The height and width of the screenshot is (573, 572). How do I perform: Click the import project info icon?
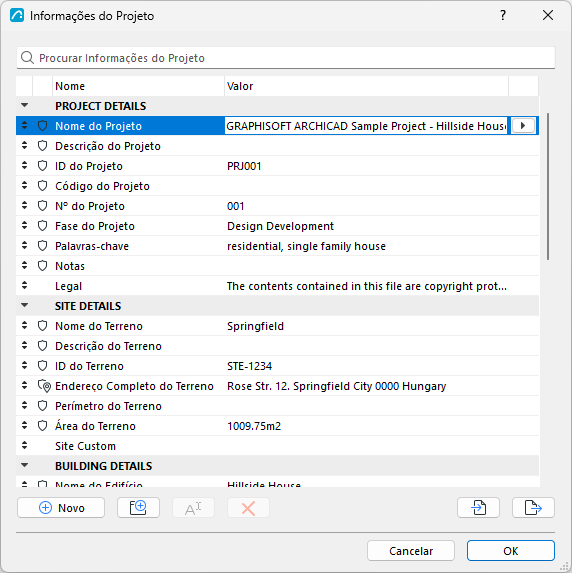pos(478,507)
